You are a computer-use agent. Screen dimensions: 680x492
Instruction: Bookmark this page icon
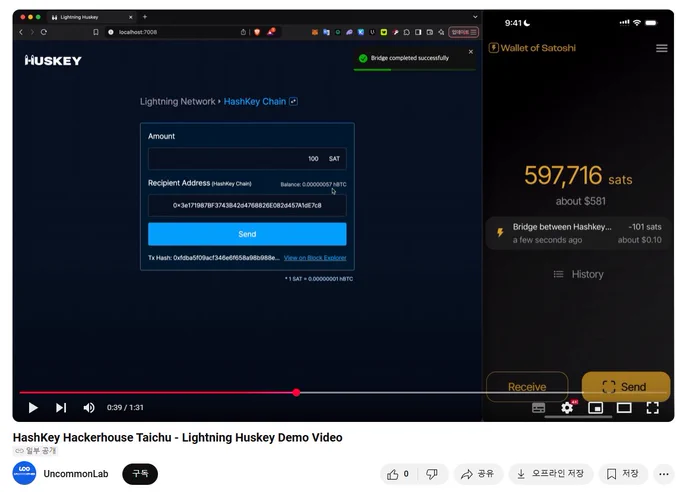point(96,32)
